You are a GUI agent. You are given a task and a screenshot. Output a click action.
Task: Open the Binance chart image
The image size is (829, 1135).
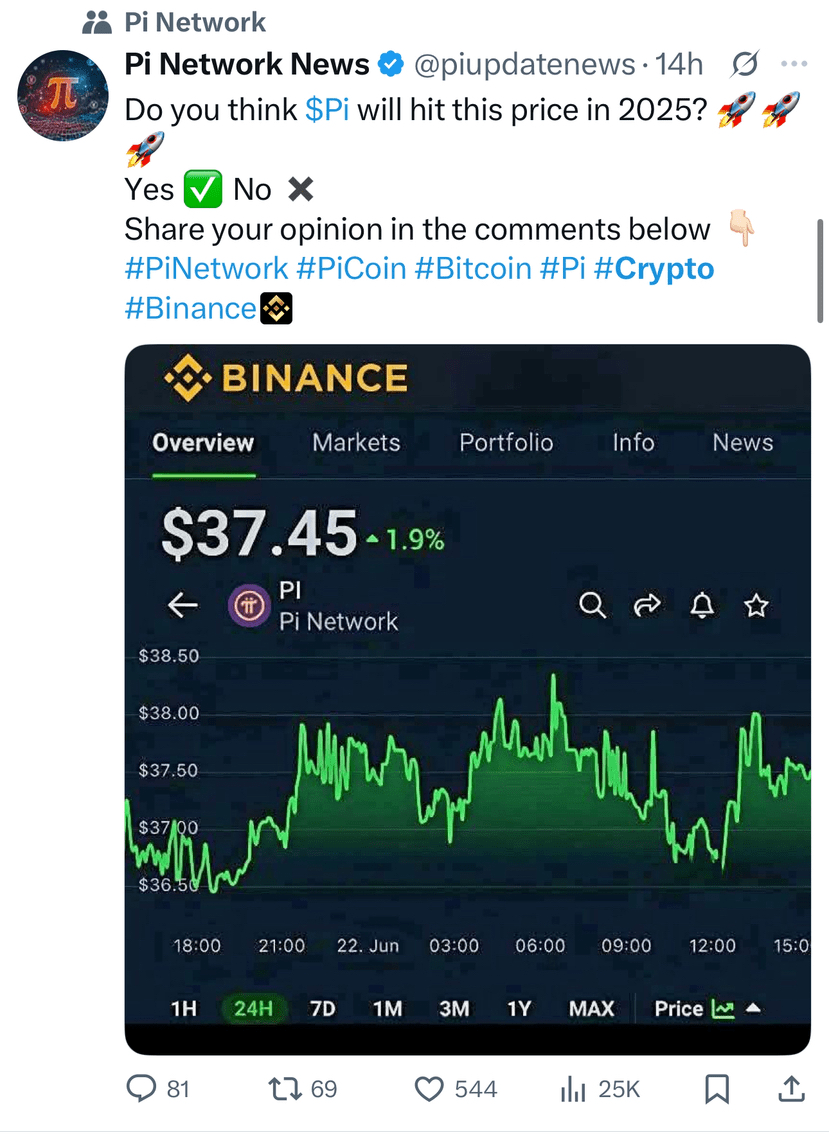(x=467, y=700)
